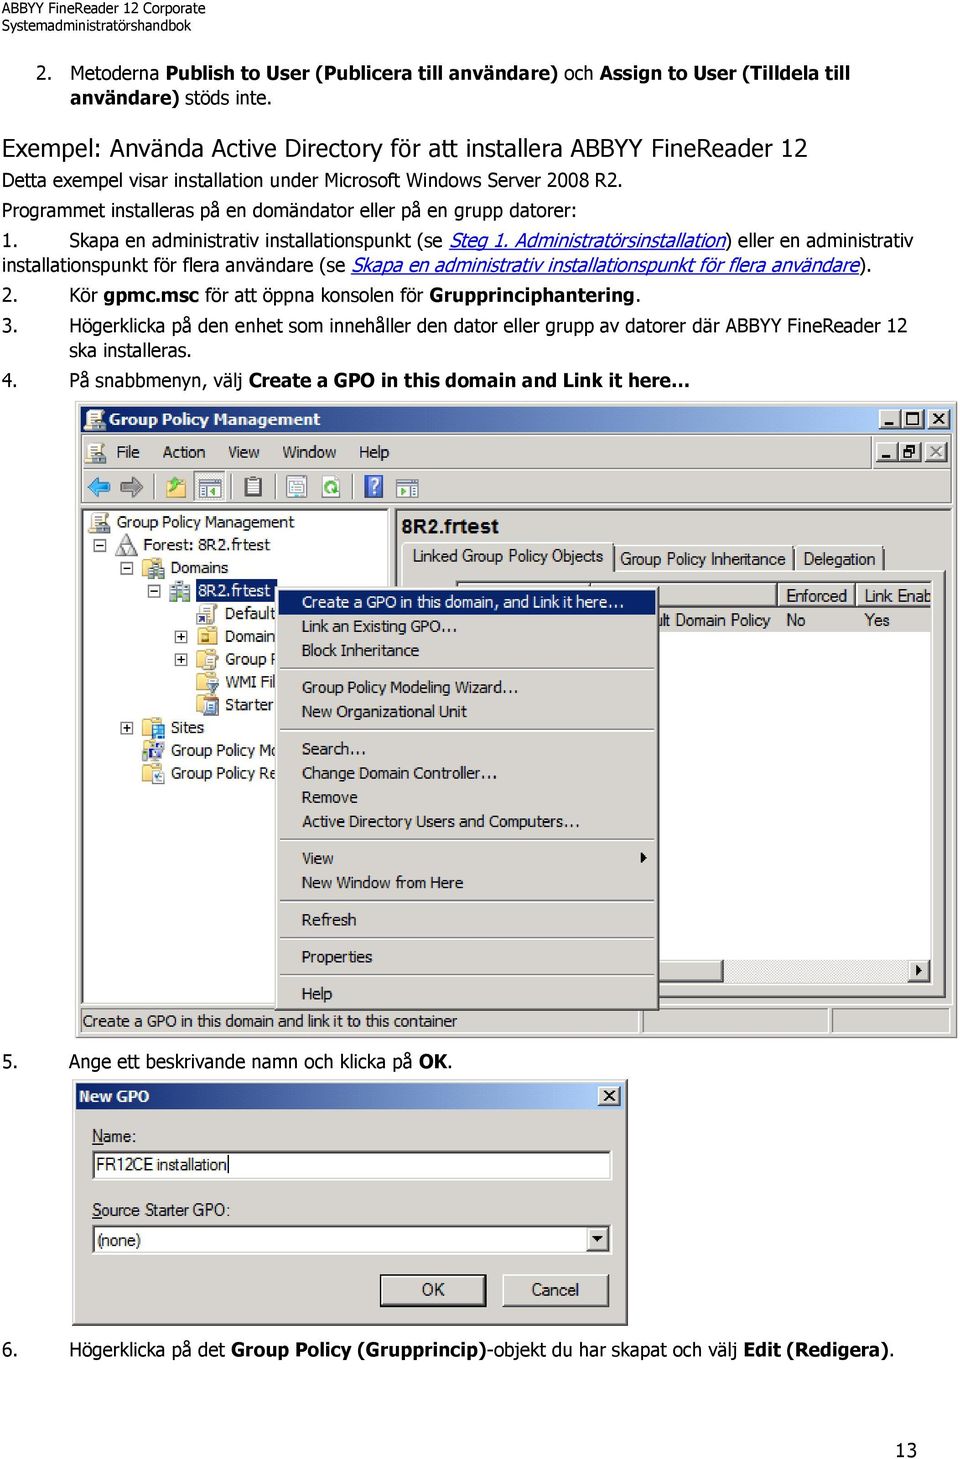Collapse the Forest: 8R2.frtest node
Image resolution: width=960 pixels, height=1459 pixels.
point(100,545)
